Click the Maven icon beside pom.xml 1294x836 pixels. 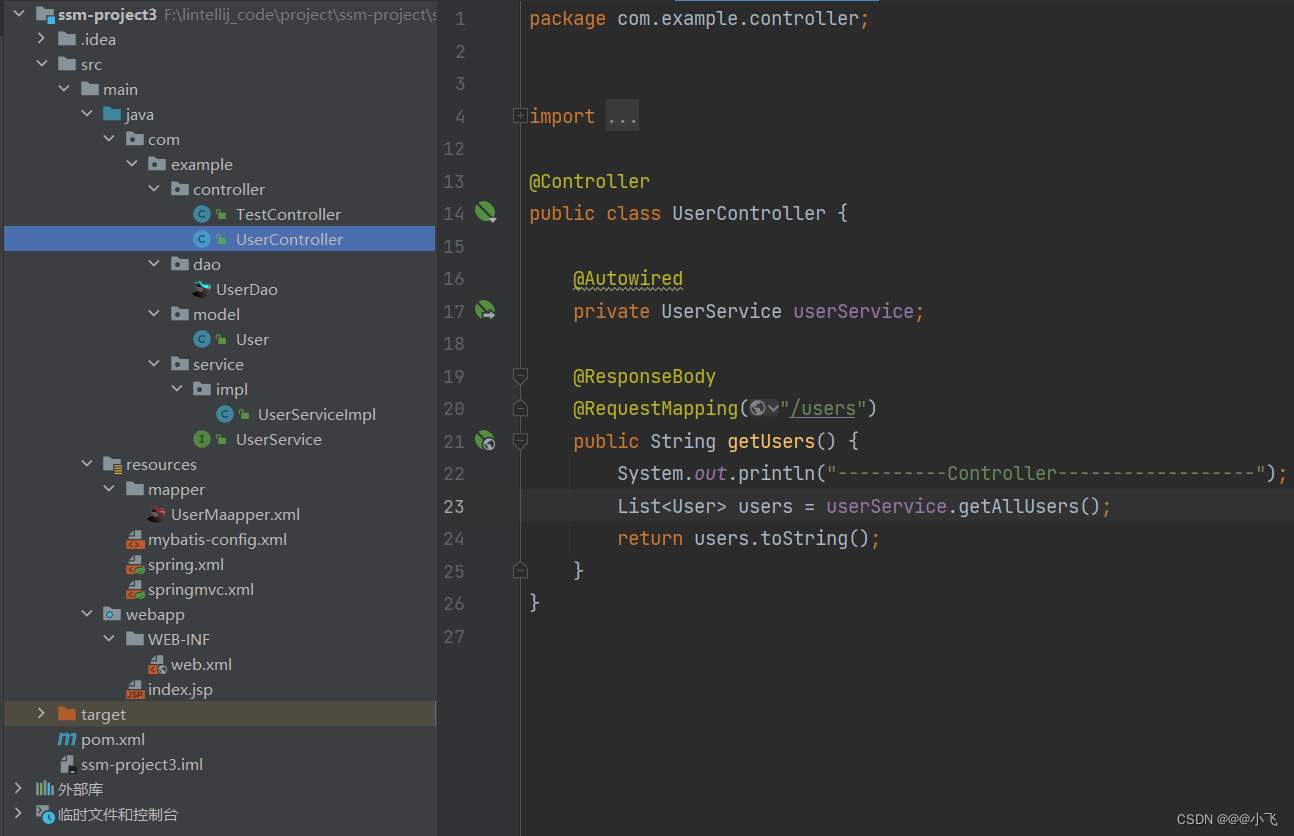pos(66,739)
